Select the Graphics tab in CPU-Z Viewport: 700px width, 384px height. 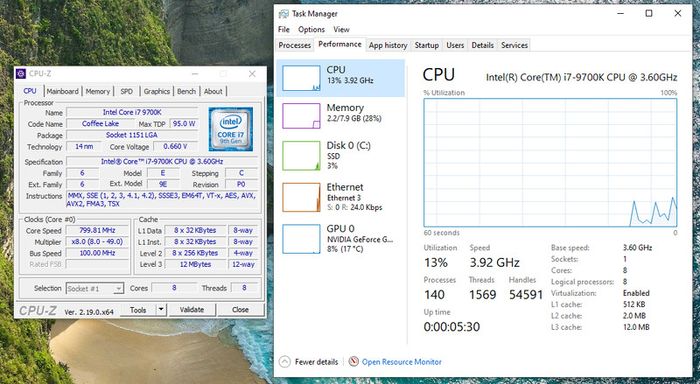pos(157,92)
